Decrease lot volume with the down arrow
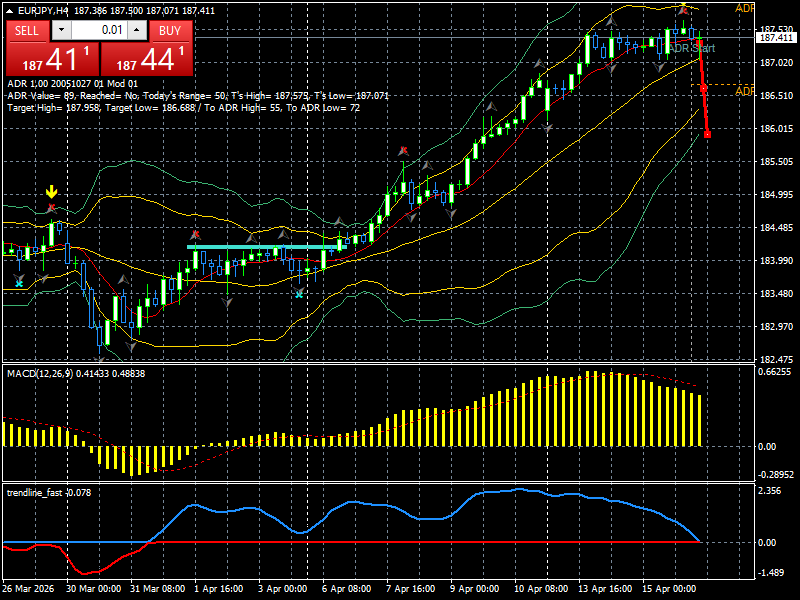The image size is (800, 600). [61, 30]
